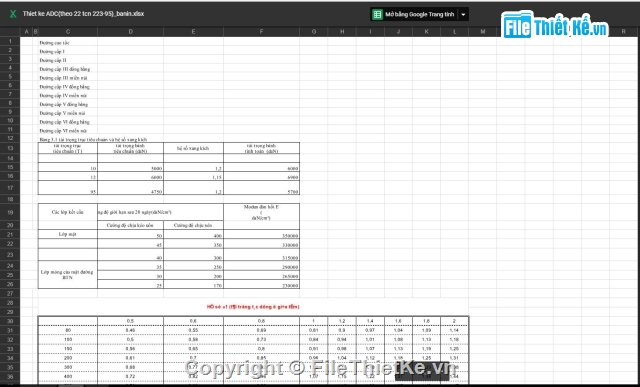Click cell "Đường cấp V miền núi"
This screenshot has width=640, height=387.
point(62,113)
